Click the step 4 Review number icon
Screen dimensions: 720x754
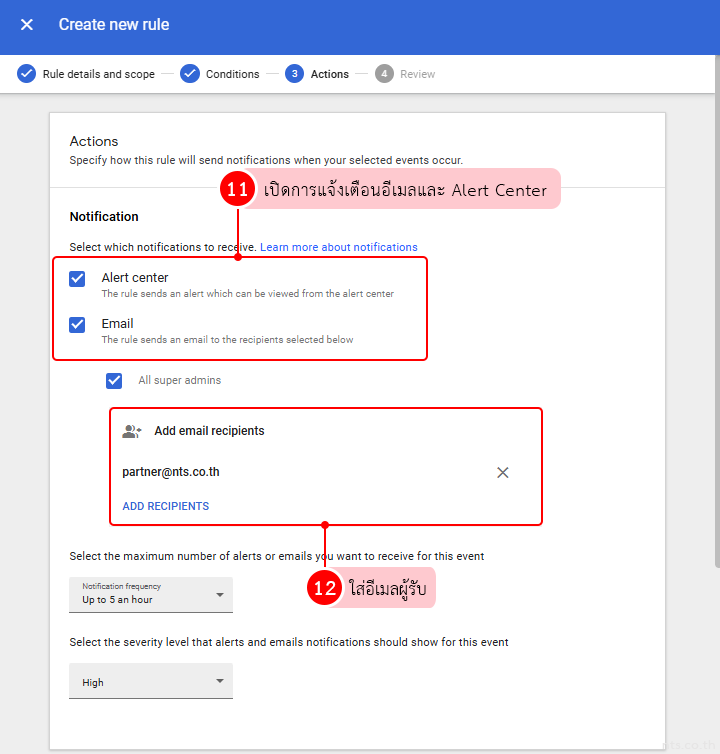coord(384,74)
